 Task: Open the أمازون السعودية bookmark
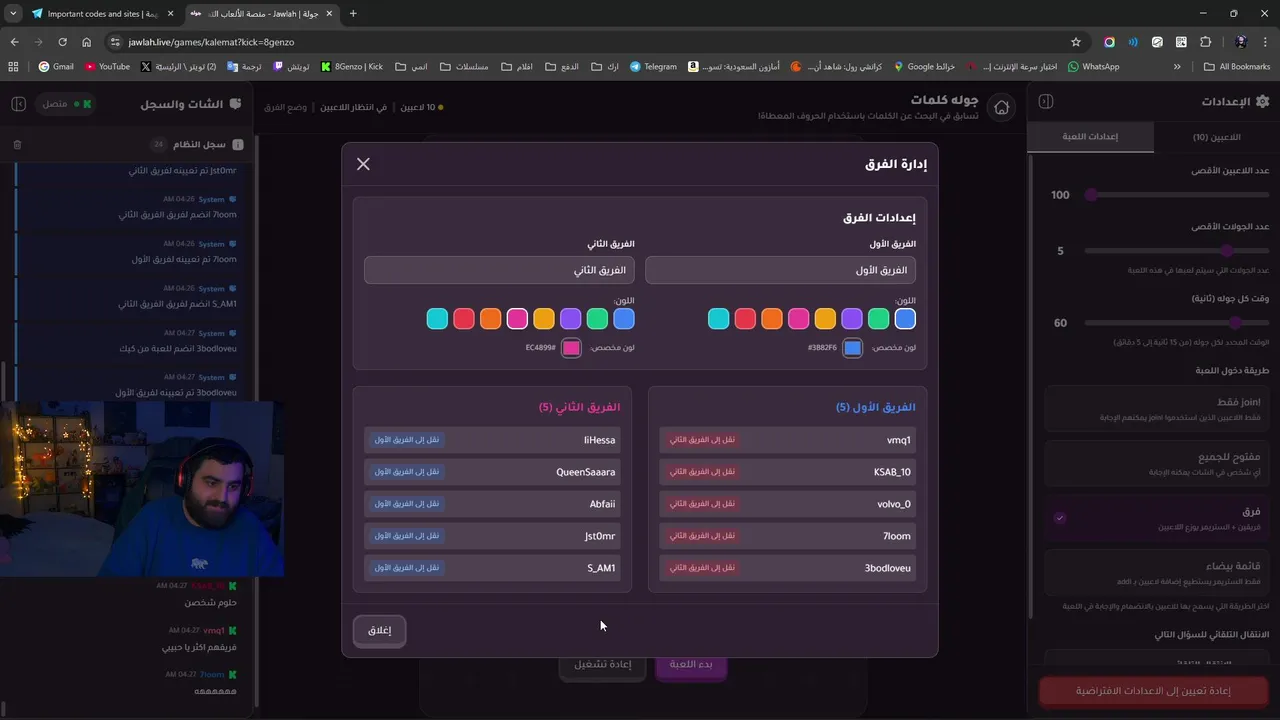[x=733, y=67]
